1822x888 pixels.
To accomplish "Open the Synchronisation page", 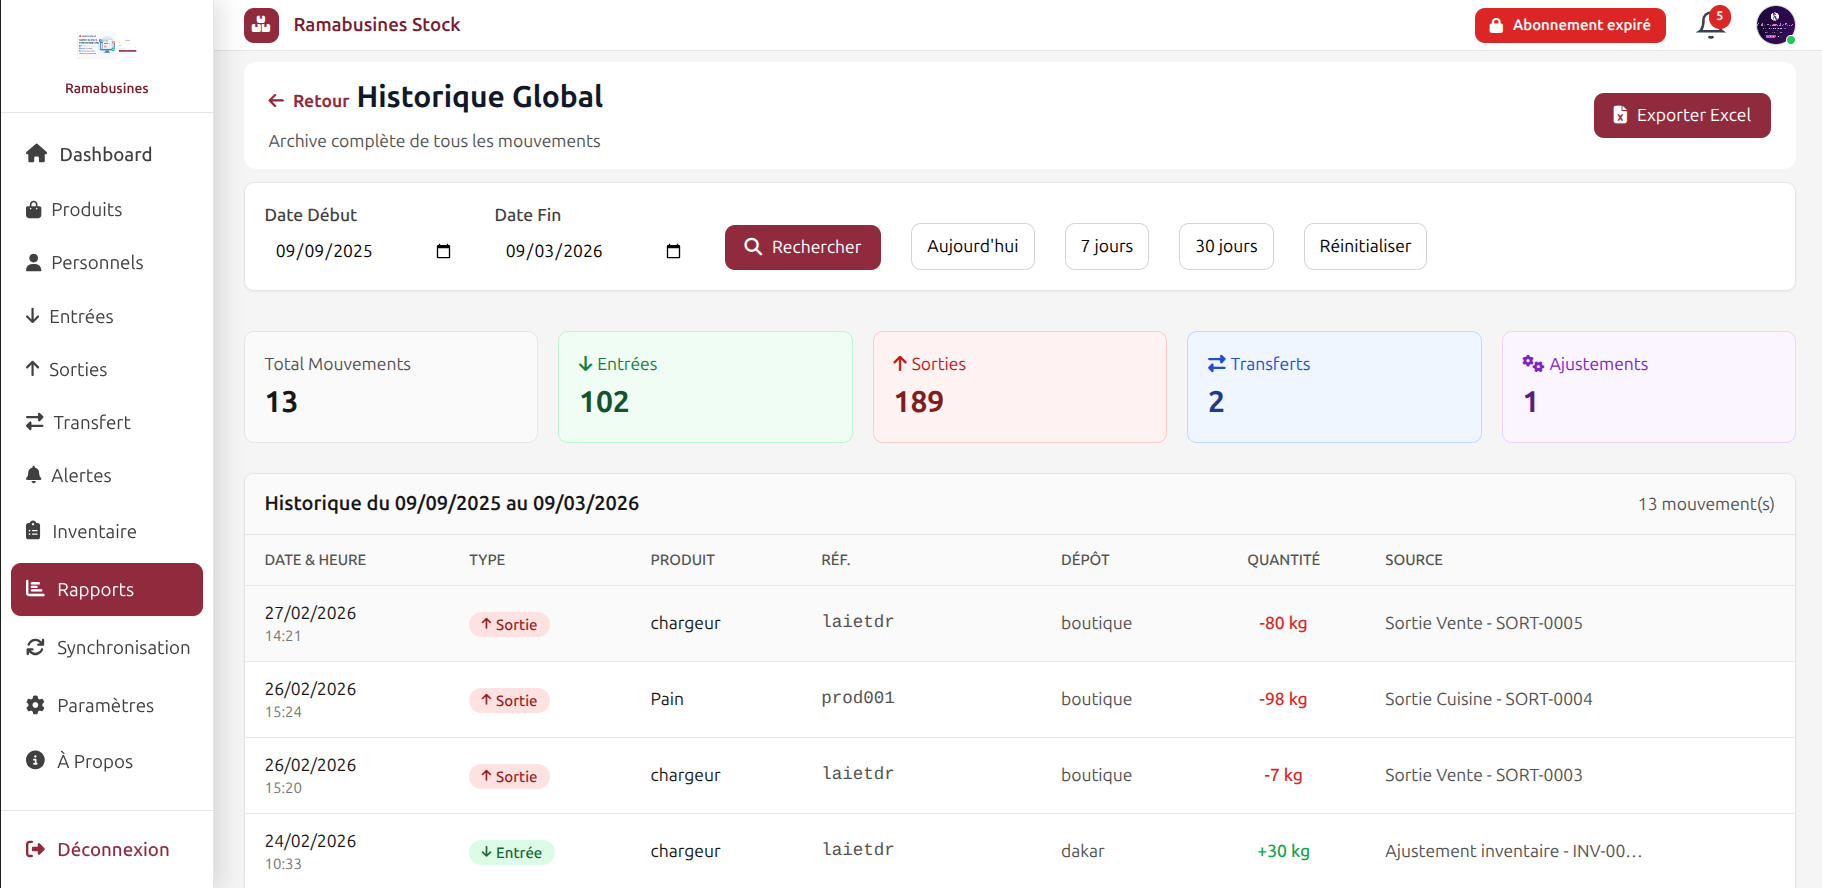I will [x=122, y=648].
